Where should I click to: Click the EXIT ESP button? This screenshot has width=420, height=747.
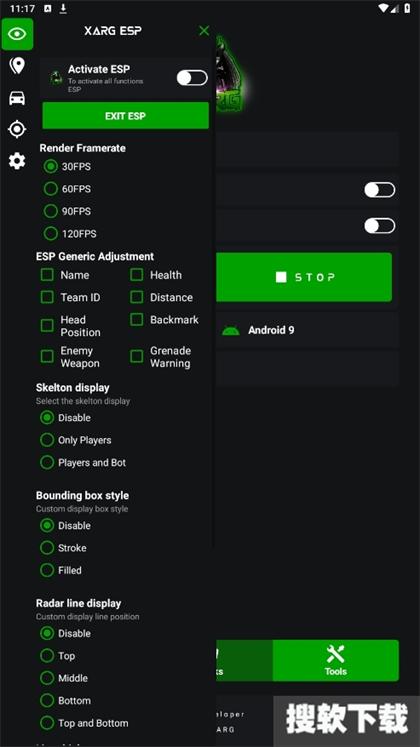[126, 116]
